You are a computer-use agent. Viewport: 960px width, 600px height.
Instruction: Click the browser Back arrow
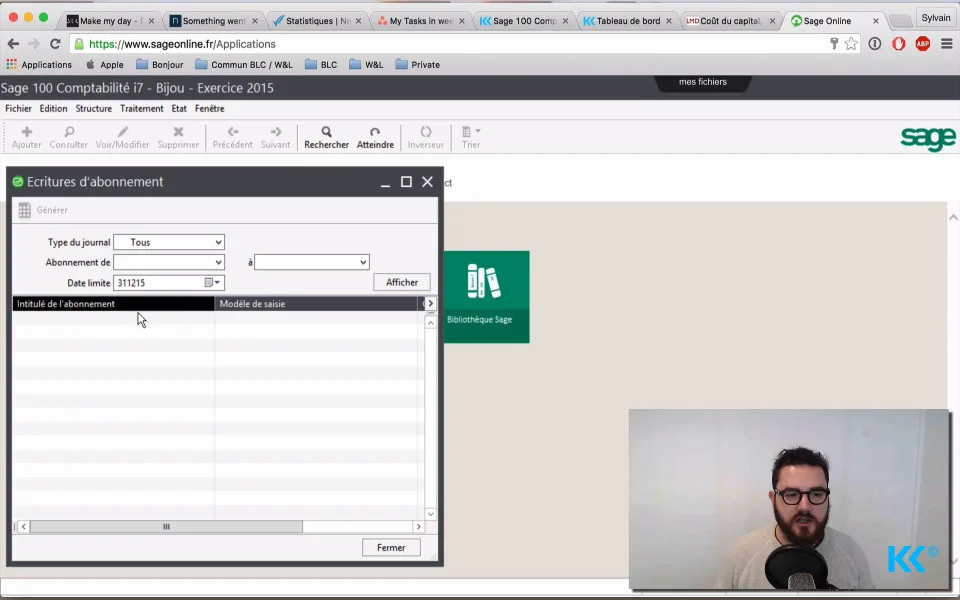point(13,44)
